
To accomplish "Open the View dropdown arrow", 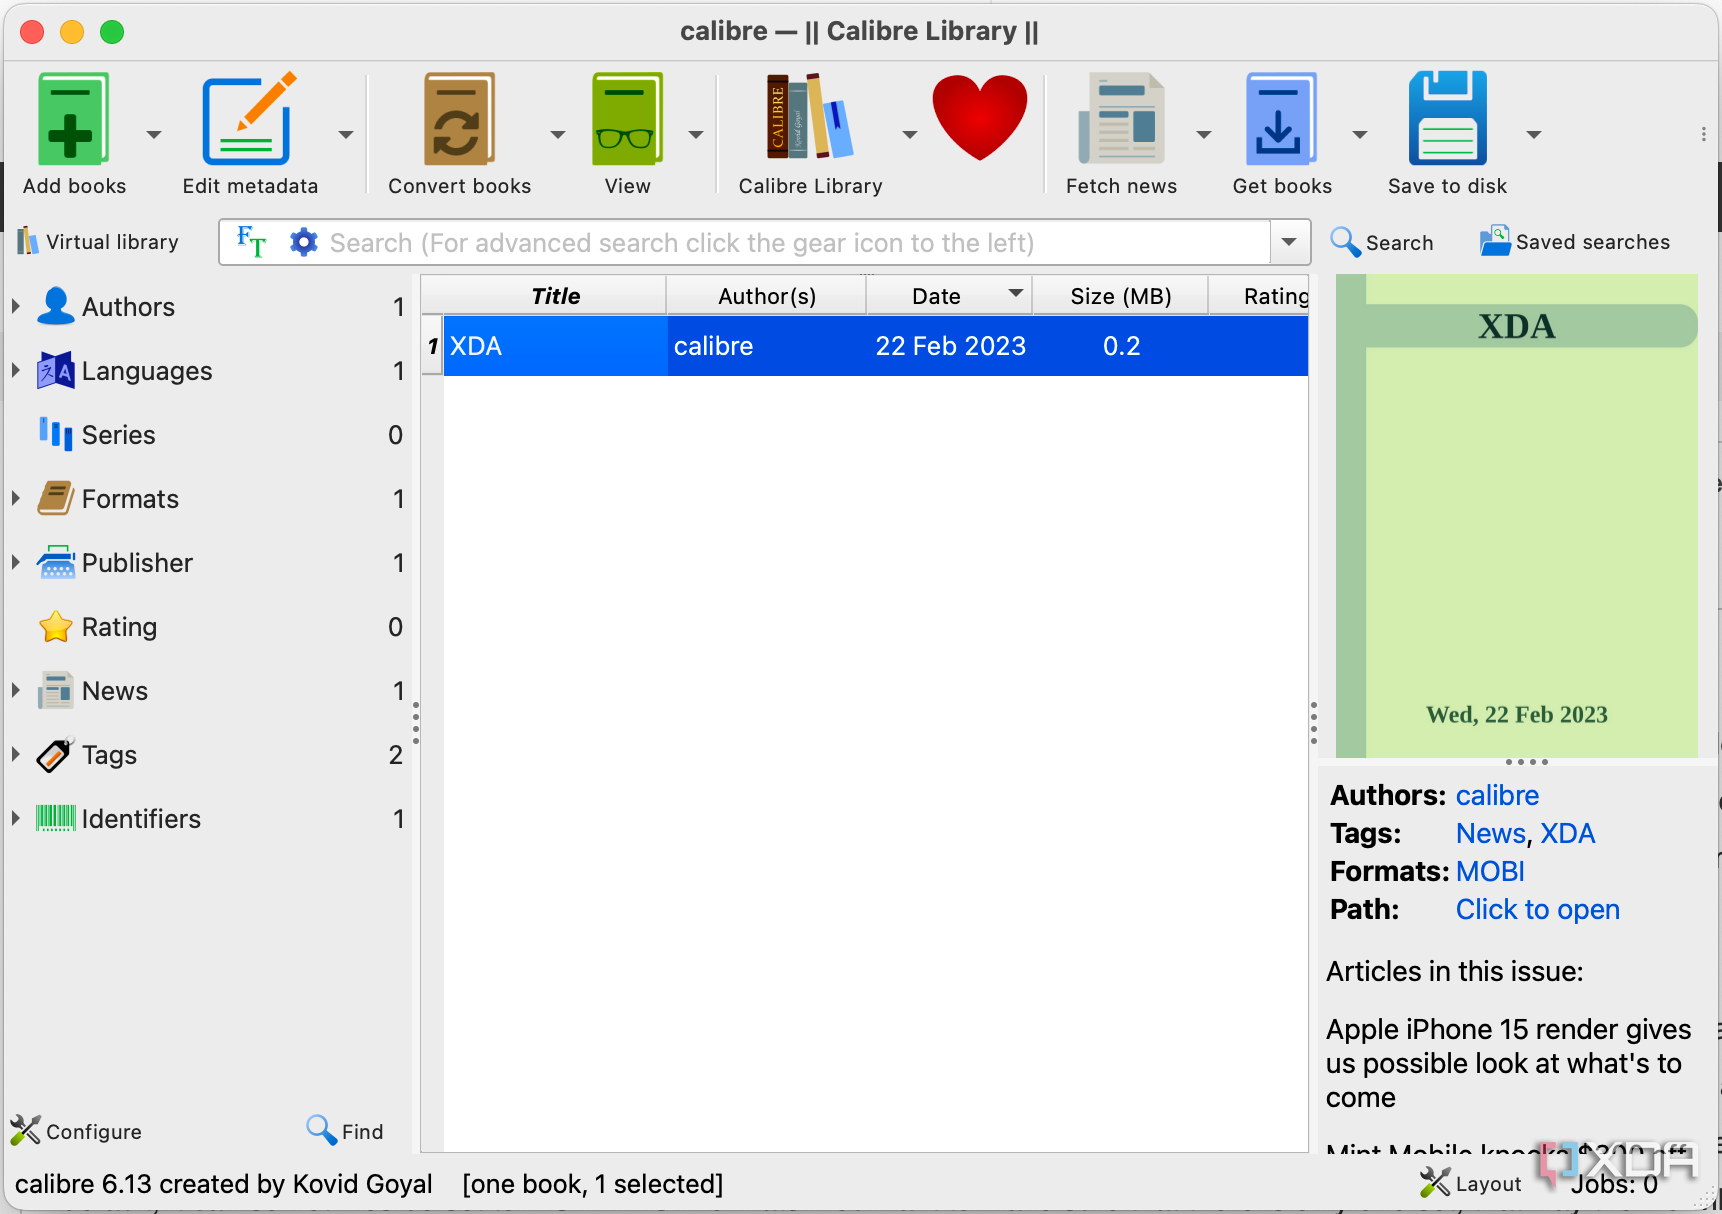I will pyautogui.click(x=696, y=134).
